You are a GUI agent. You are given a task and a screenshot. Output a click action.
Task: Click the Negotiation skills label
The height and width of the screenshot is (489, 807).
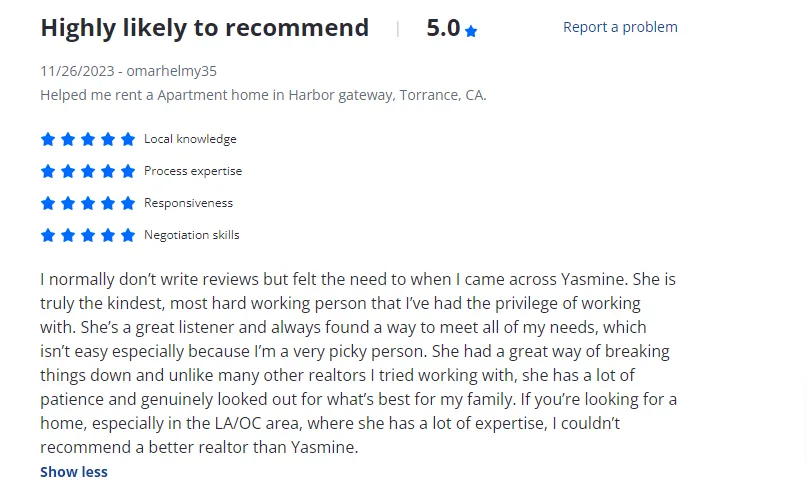pyautogui.click(x=192, y=235)
